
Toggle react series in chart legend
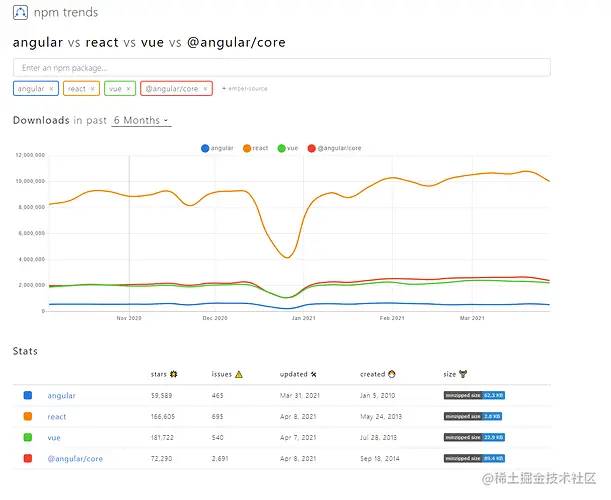pos(256,148)
